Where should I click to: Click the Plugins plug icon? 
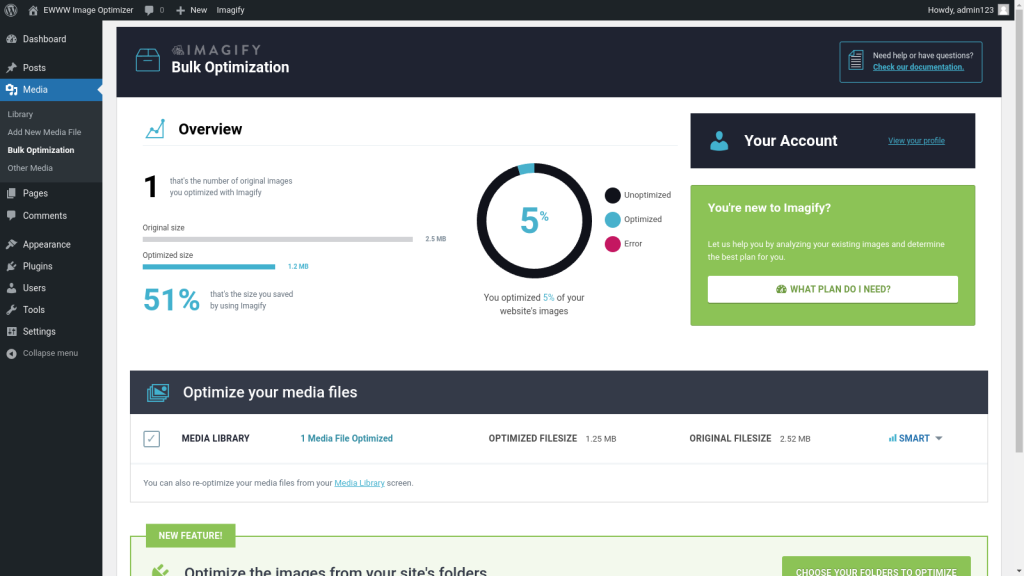[x=11, y=266]
